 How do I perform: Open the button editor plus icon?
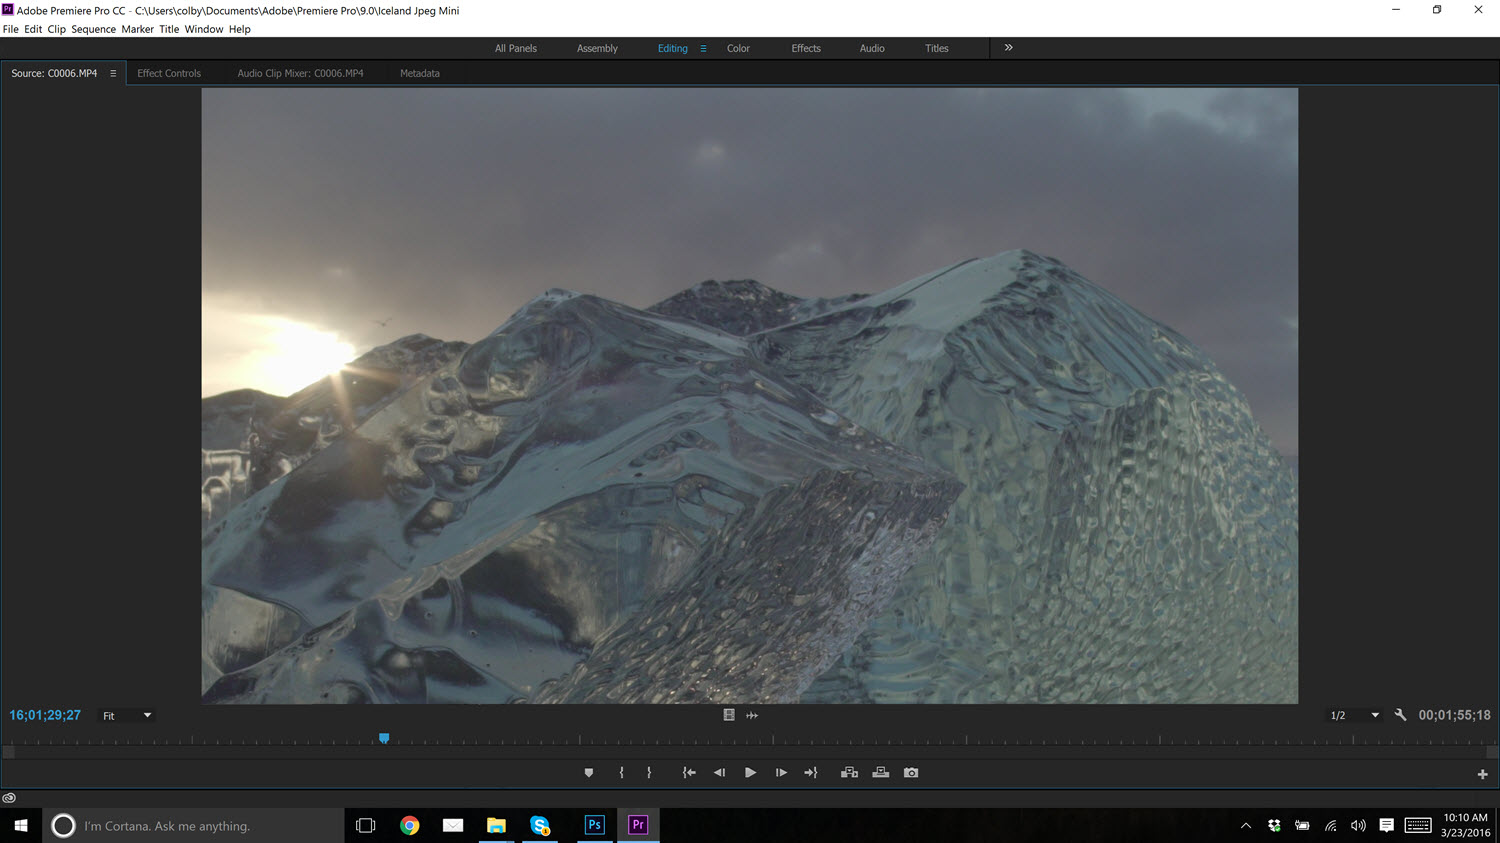1482,774
